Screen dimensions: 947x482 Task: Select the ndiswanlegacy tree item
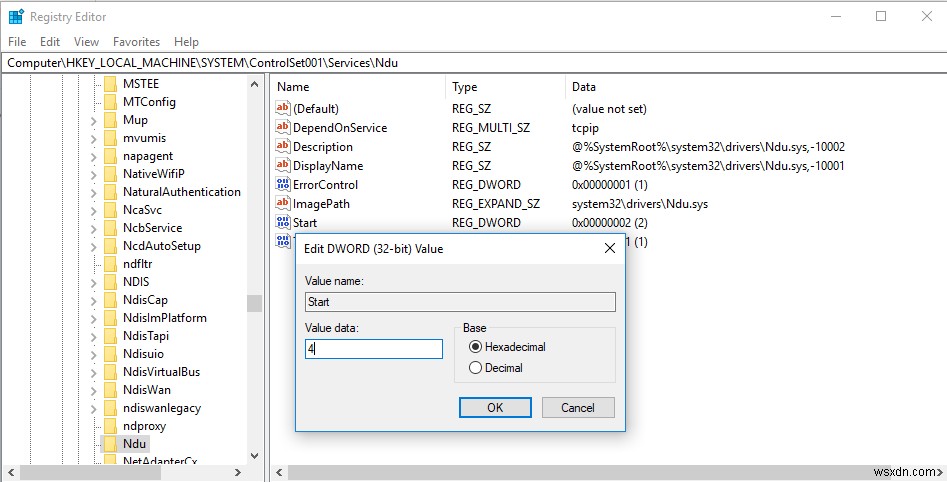pos(162,408)
